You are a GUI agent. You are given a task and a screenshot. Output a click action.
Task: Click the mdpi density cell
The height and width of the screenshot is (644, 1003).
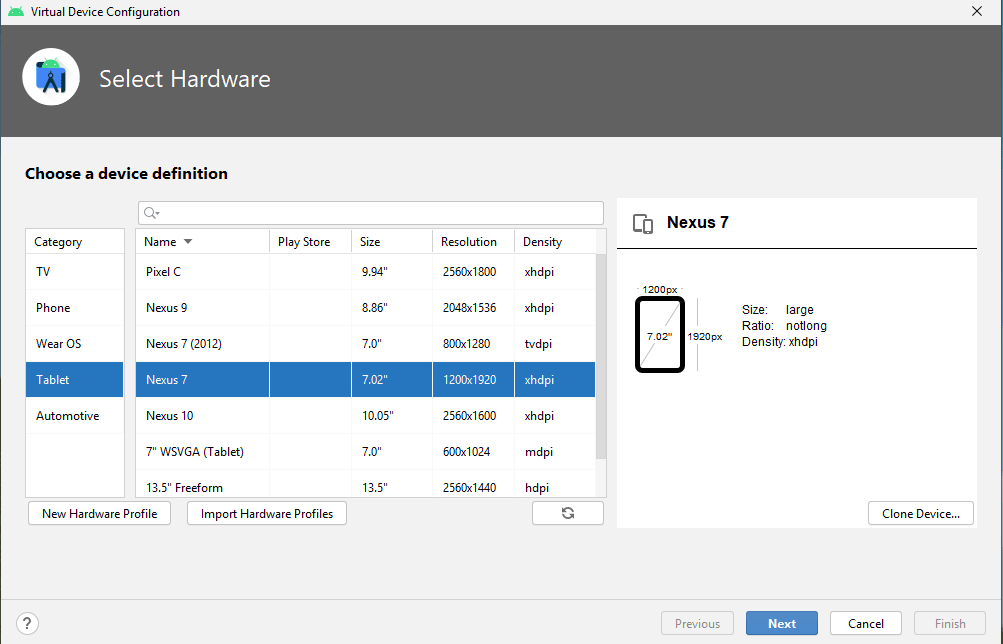[x=555, y=452]
